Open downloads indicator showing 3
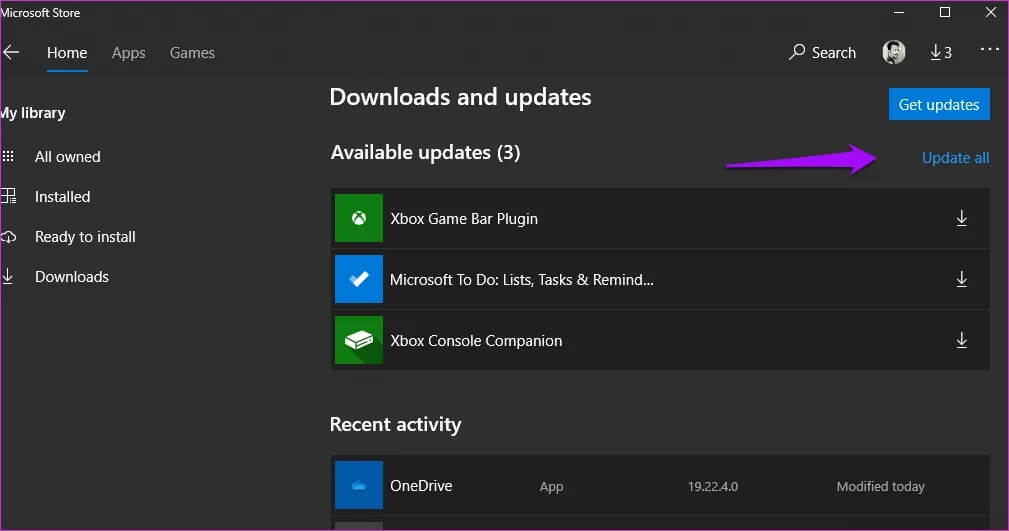The width and height of the screenshot is (1009, 531). click(941, 53)
